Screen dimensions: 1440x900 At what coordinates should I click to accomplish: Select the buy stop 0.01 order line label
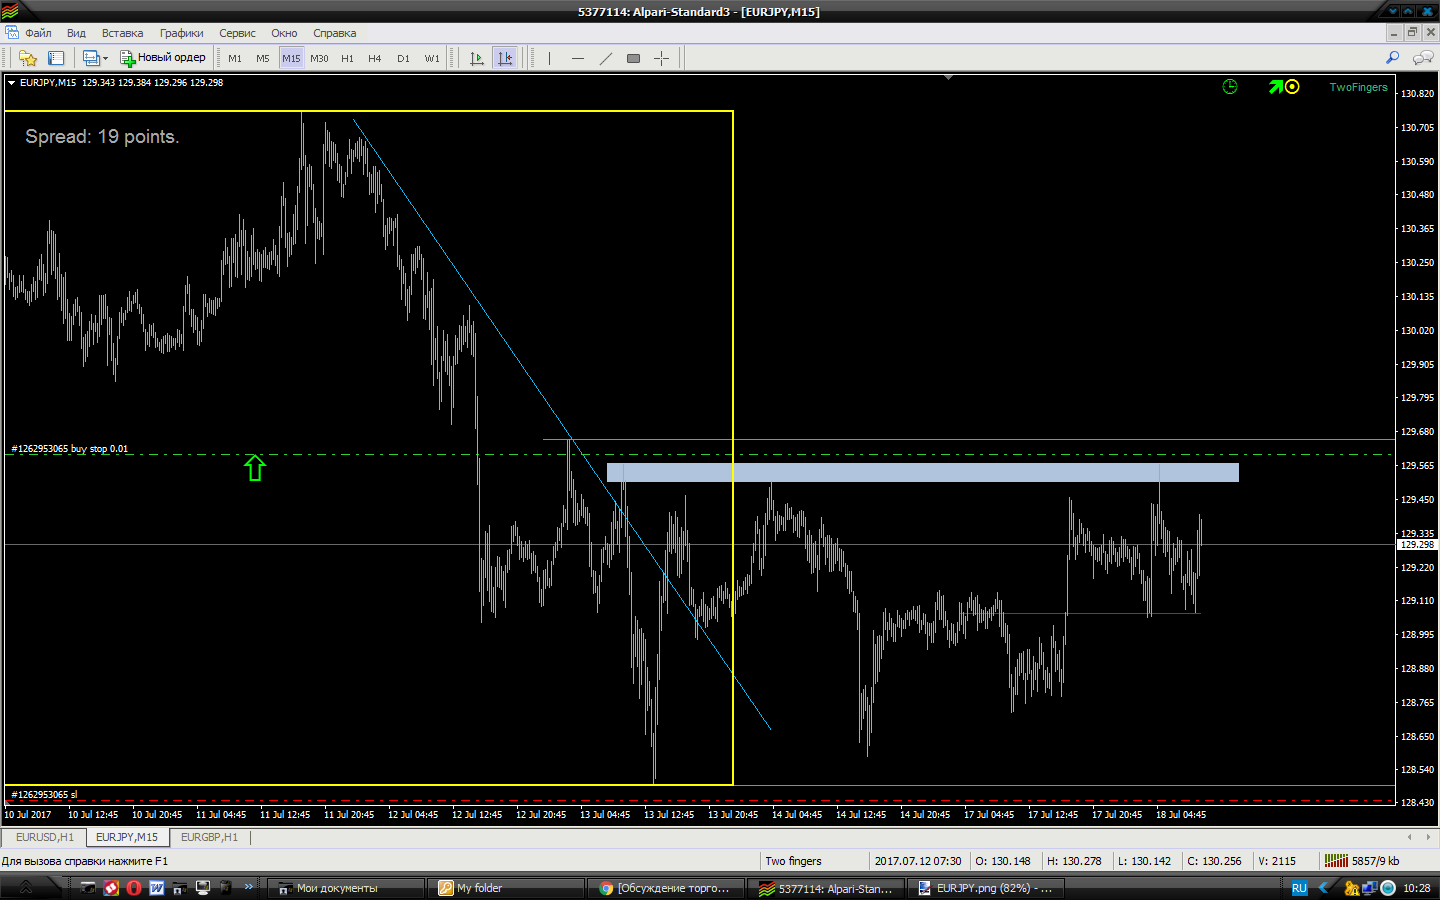tap(69, 448)
